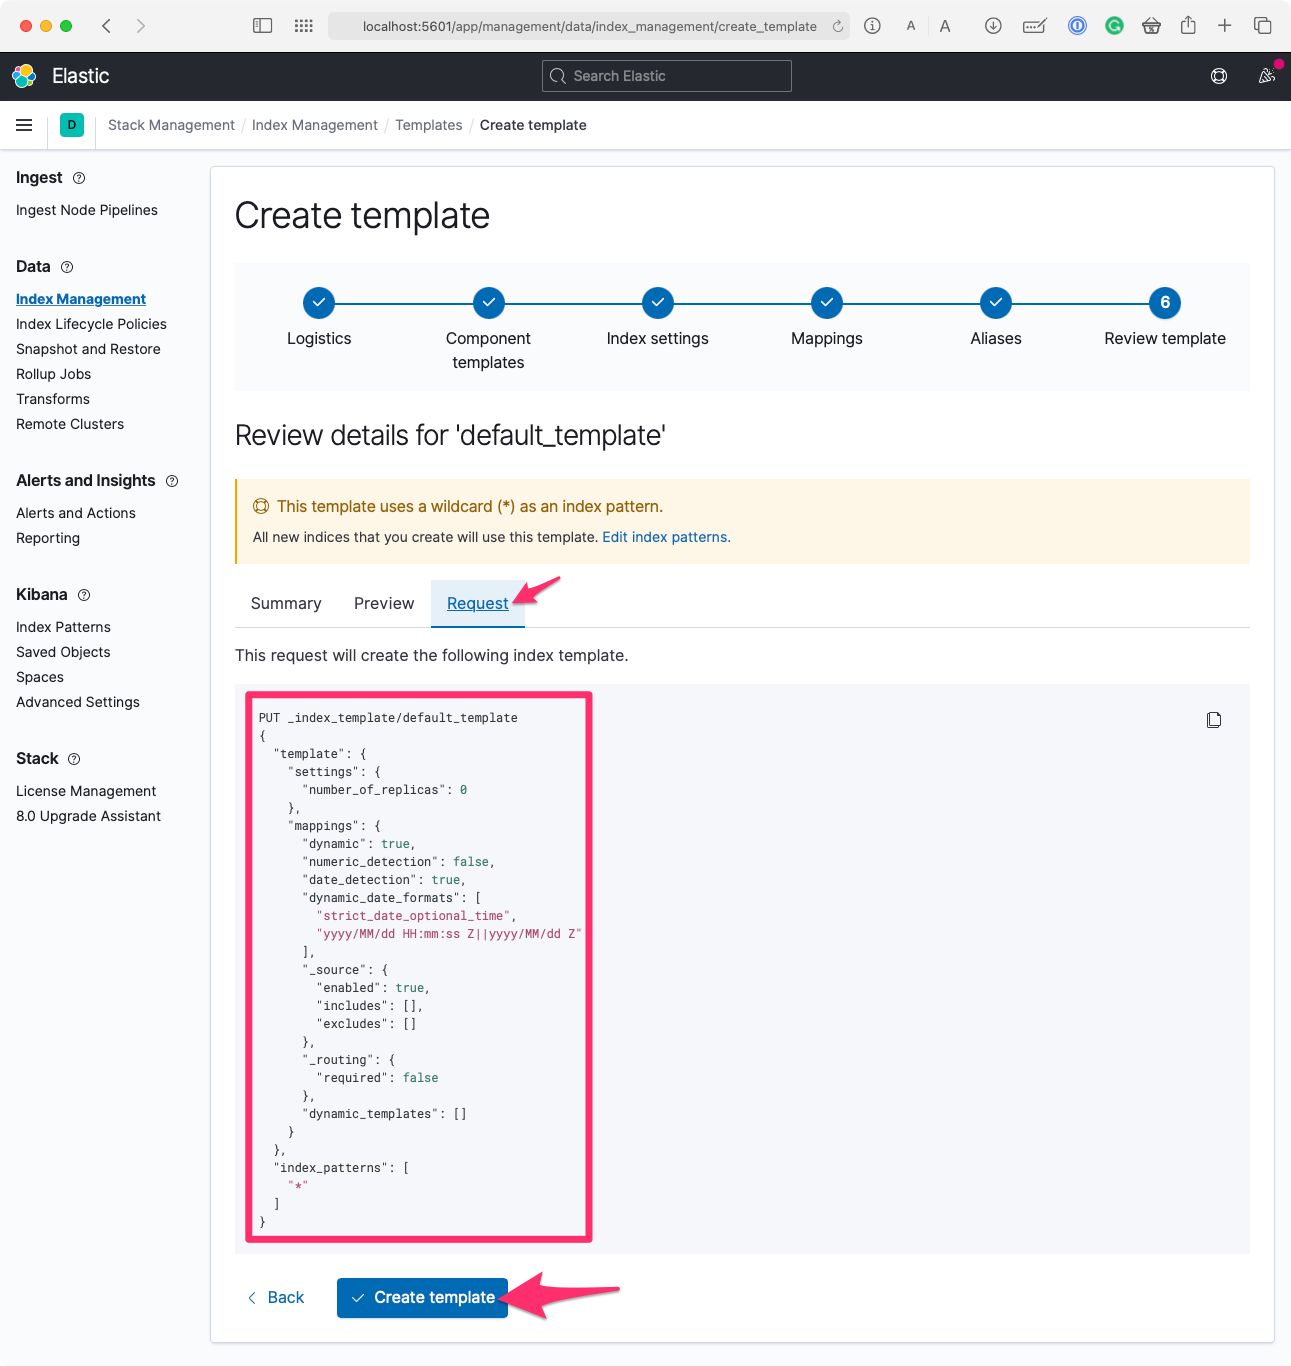Open the green D space avatar
The width and height of the screenshot is (1291, 1366).
[x=72, y=125]
